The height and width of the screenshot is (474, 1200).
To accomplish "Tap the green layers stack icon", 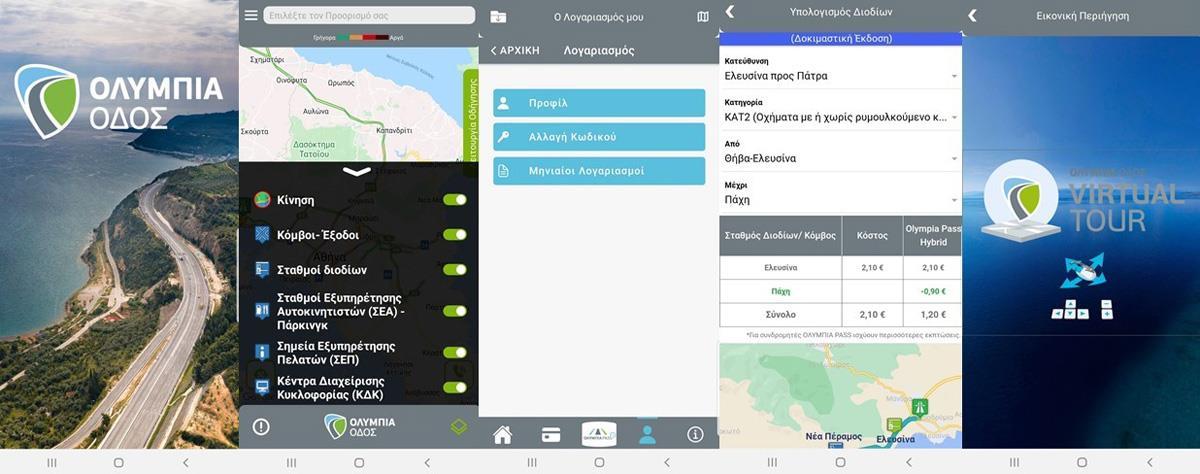I will (x=458, y=427).
